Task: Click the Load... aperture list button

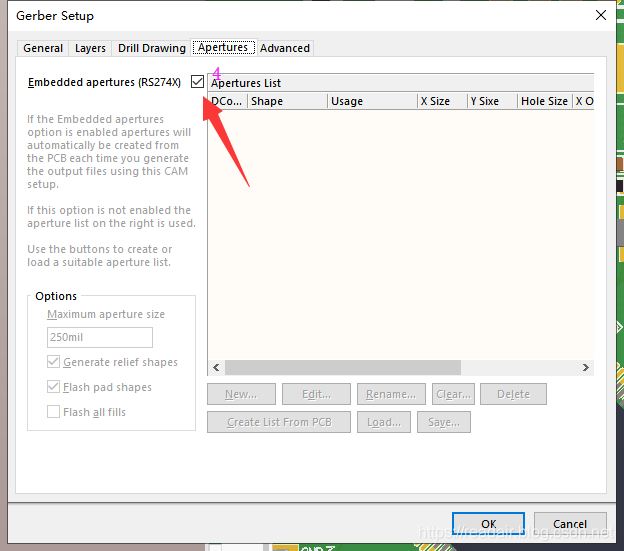Action: [x=384, y=422]
